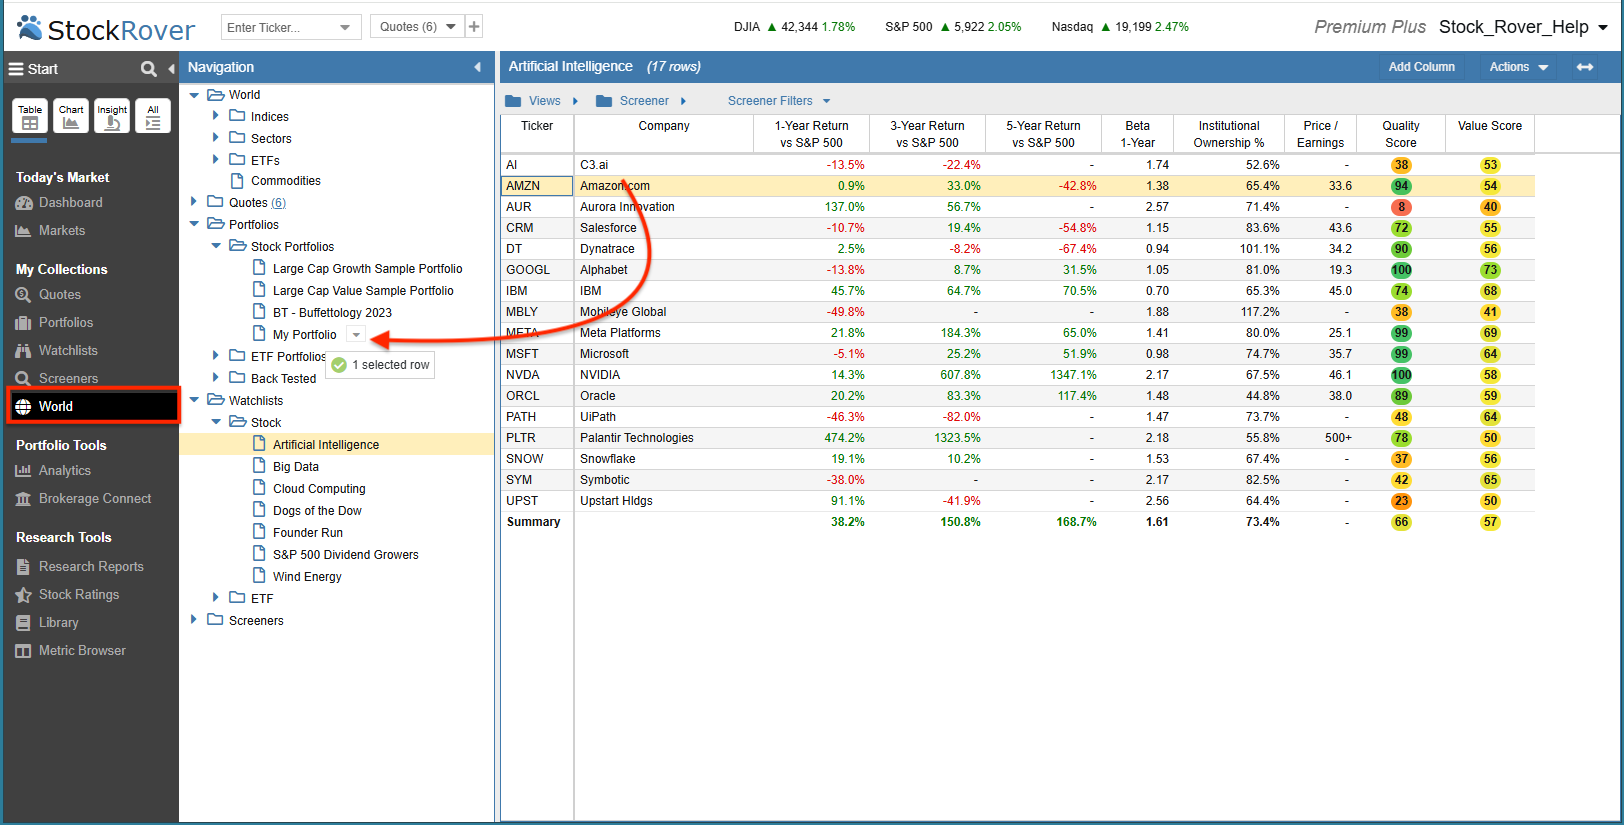Open the Screener folder menu
This screenshot has height=825, width=1624.
point(641,101)
